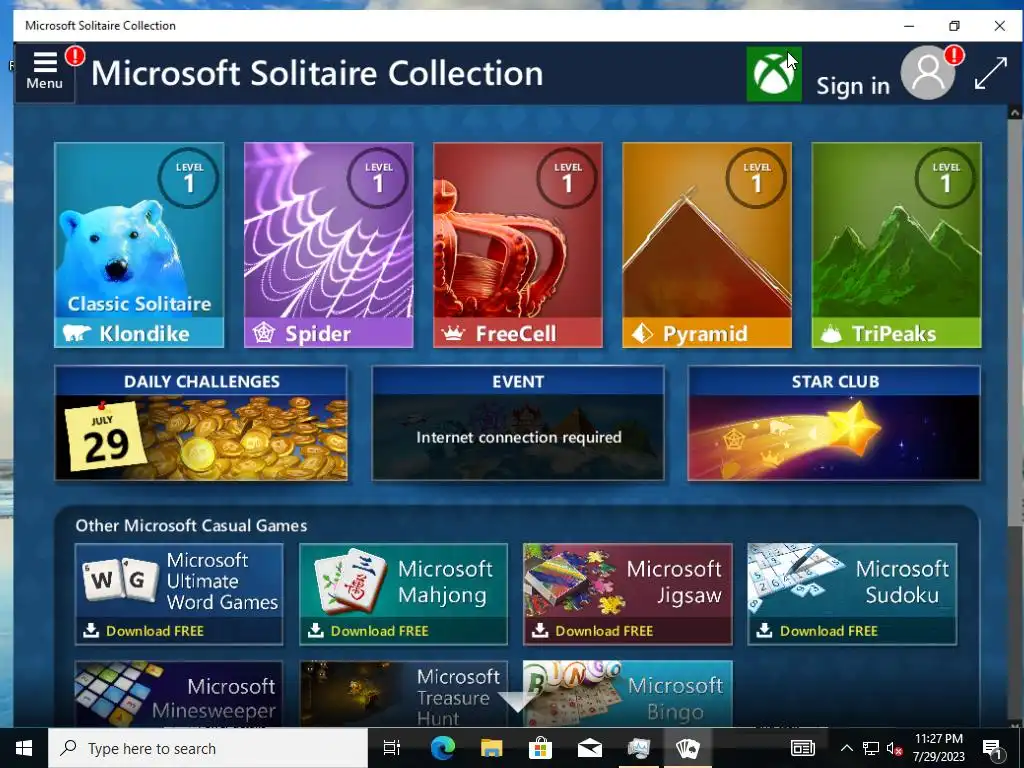This screenshot has height=768, width=1024.
Task: Click the green Xbox logo icon
Action: point(774,74)
